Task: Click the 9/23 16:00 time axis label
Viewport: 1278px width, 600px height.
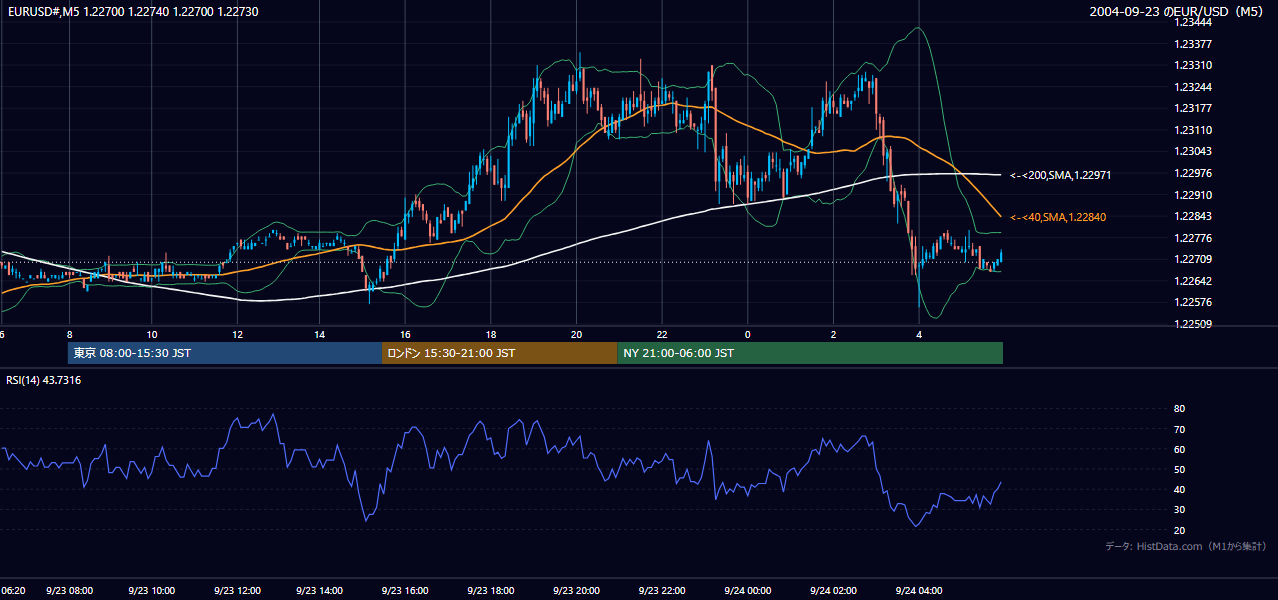Action: pos(406,591)
